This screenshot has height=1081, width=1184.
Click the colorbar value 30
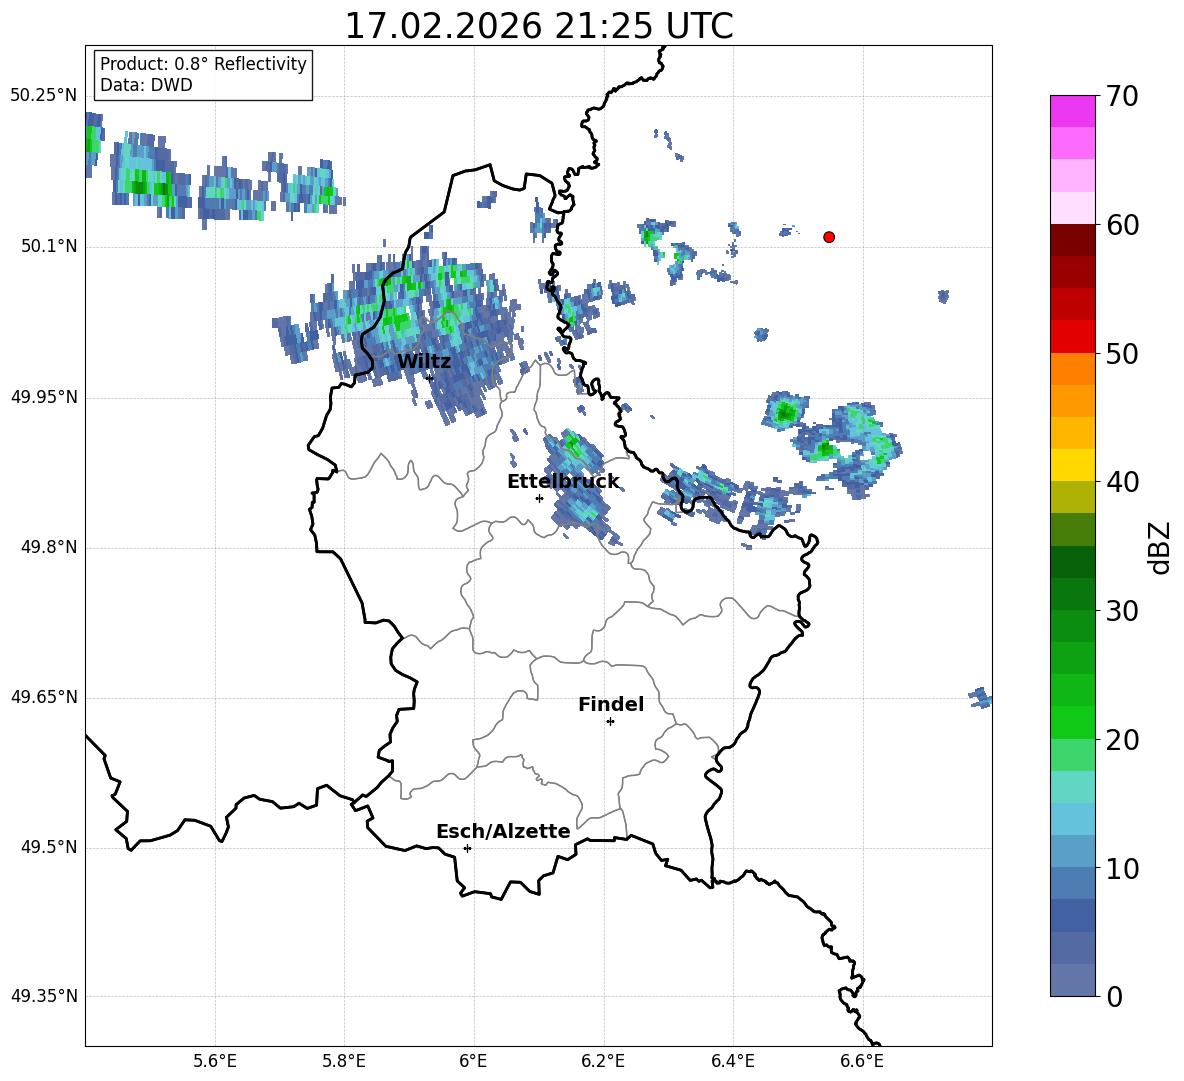pyautogui.click(x=1122, y=611)
